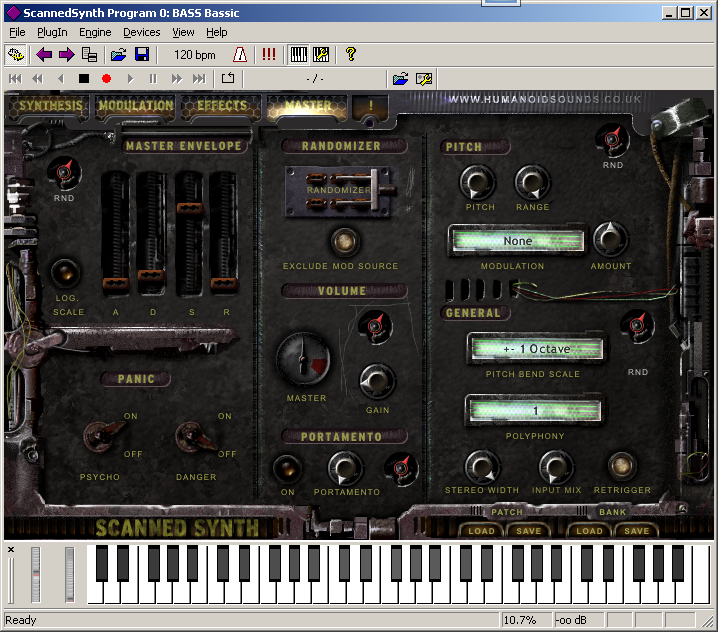Open the Modulation source selector showing None

click(517, 241)
